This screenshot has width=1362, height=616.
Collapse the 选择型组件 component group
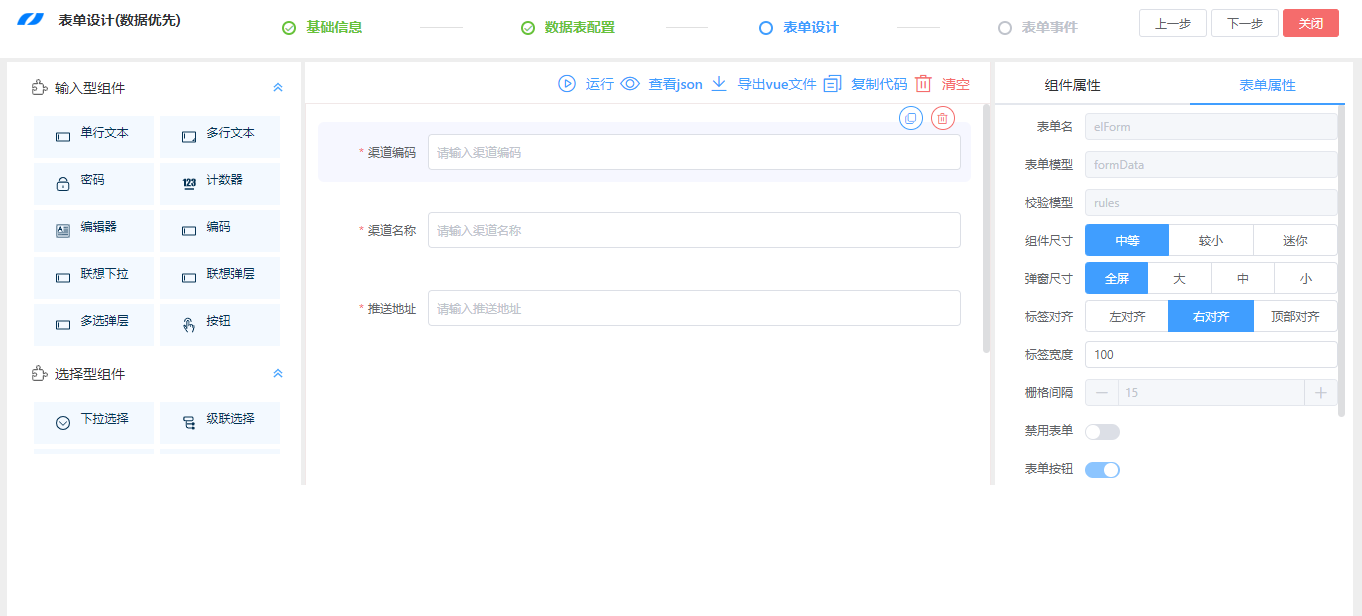277,373
